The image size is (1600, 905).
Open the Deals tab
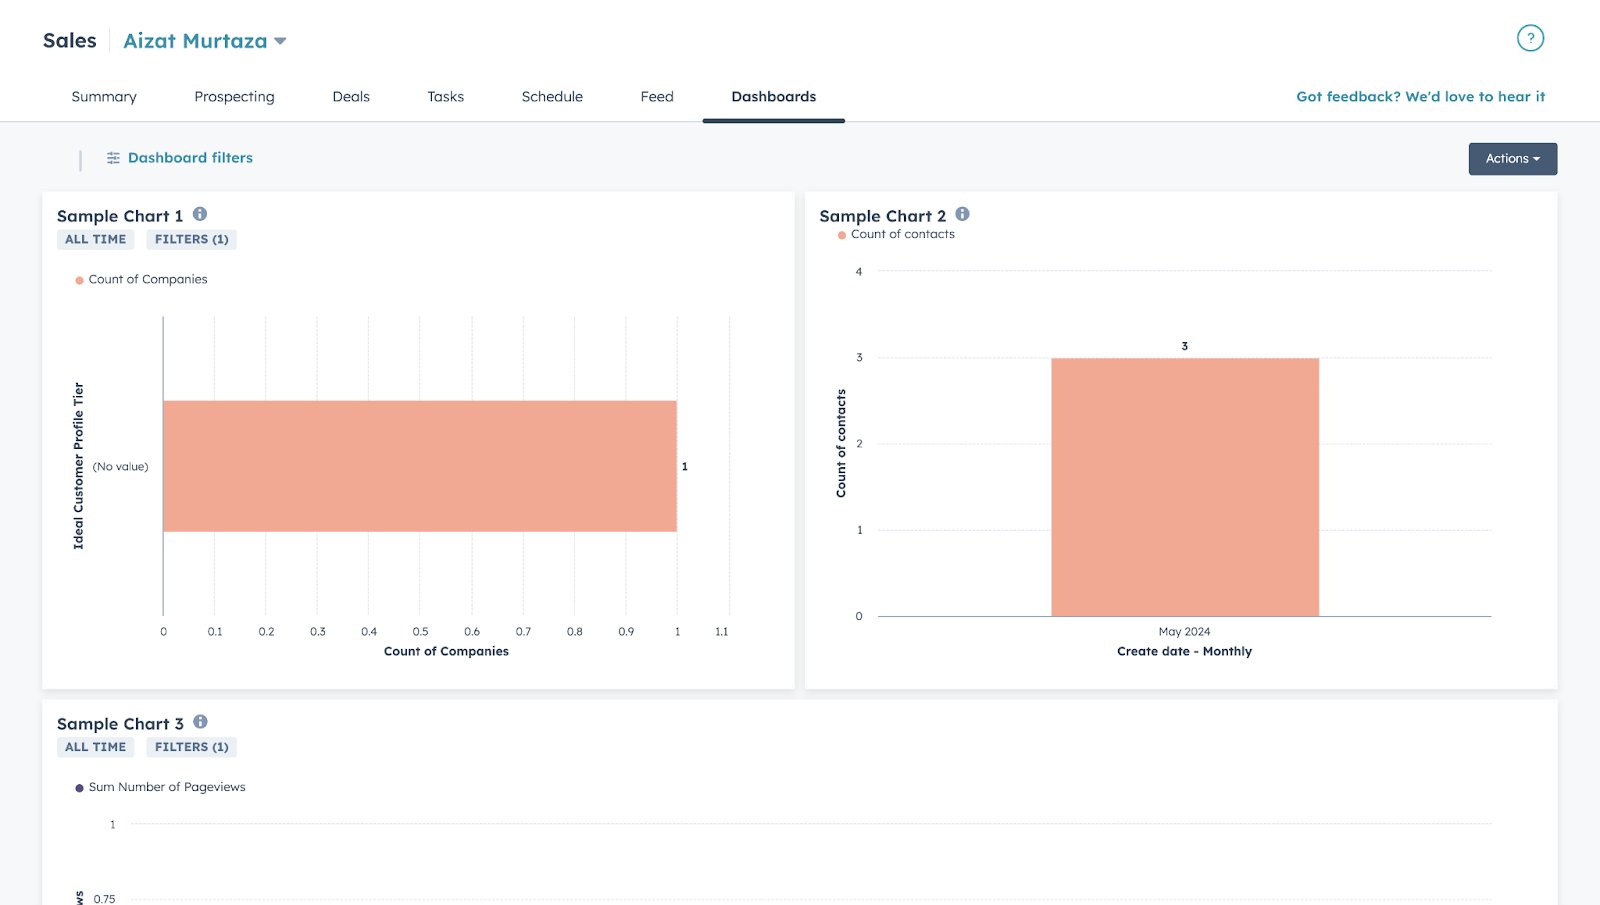pyautogui.click(x=351, y=97)
